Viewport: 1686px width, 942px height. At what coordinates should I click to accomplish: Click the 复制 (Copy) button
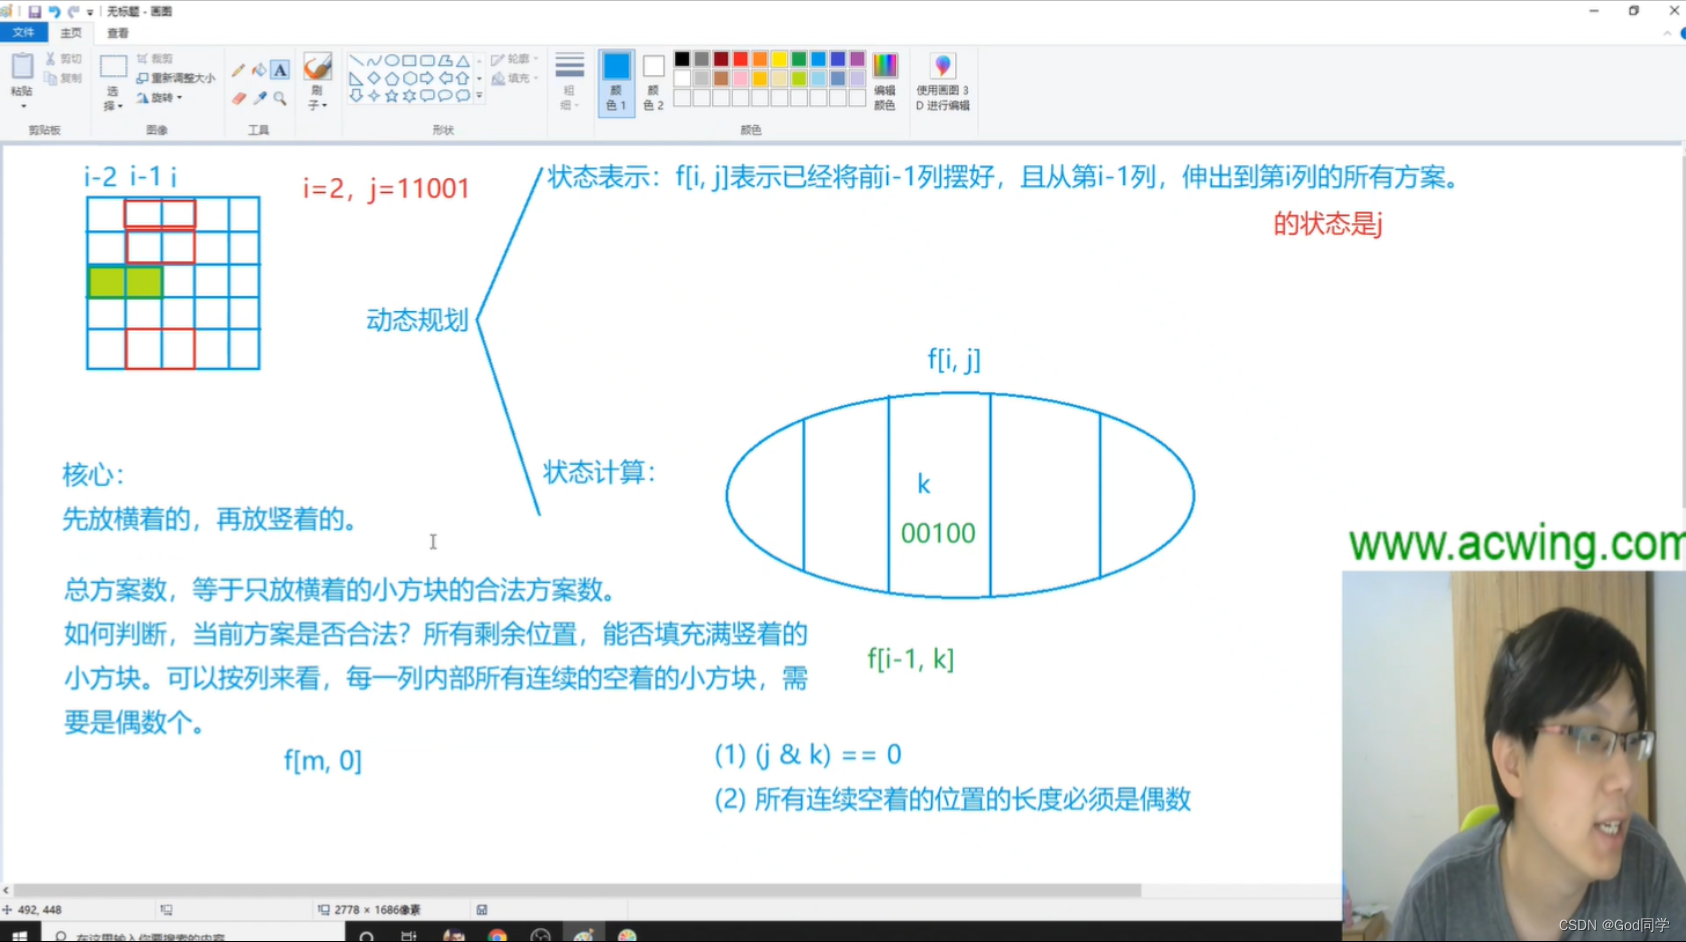coord(63,78)
